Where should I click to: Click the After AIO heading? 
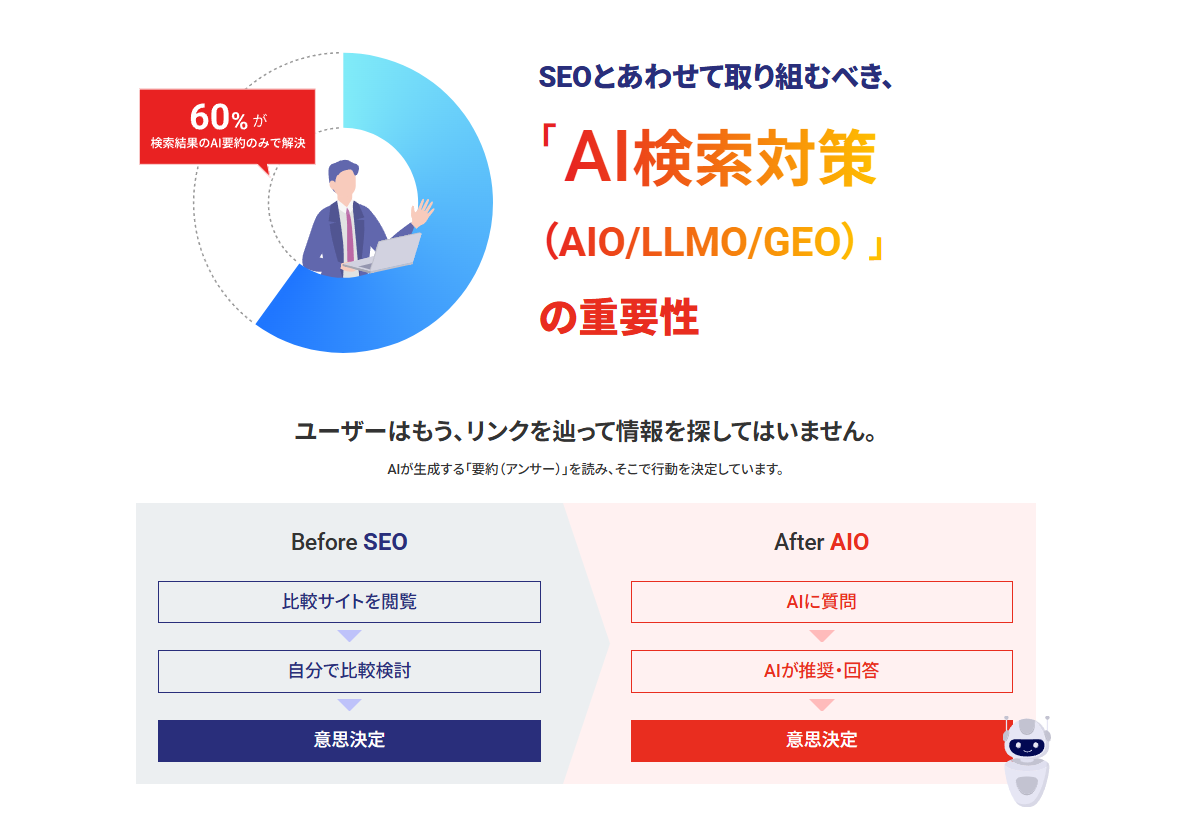[821, 542]
